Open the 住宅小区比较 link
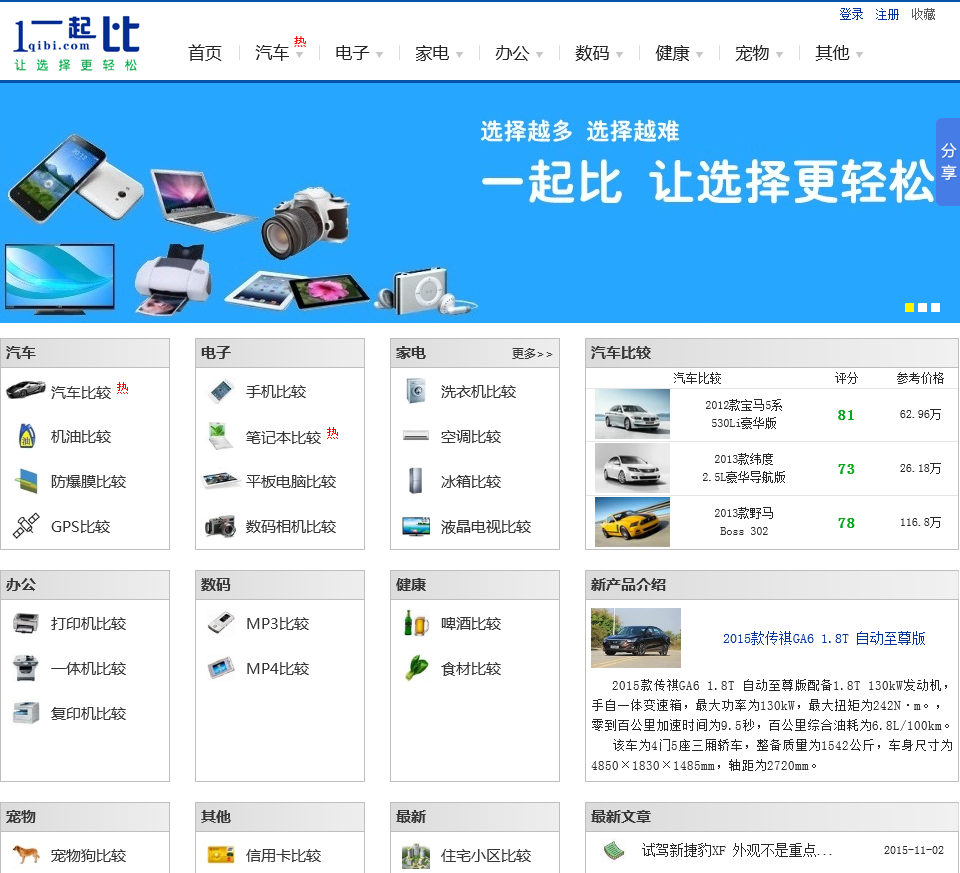The width and height of the screenshot is (960, 873). (486, 855)
